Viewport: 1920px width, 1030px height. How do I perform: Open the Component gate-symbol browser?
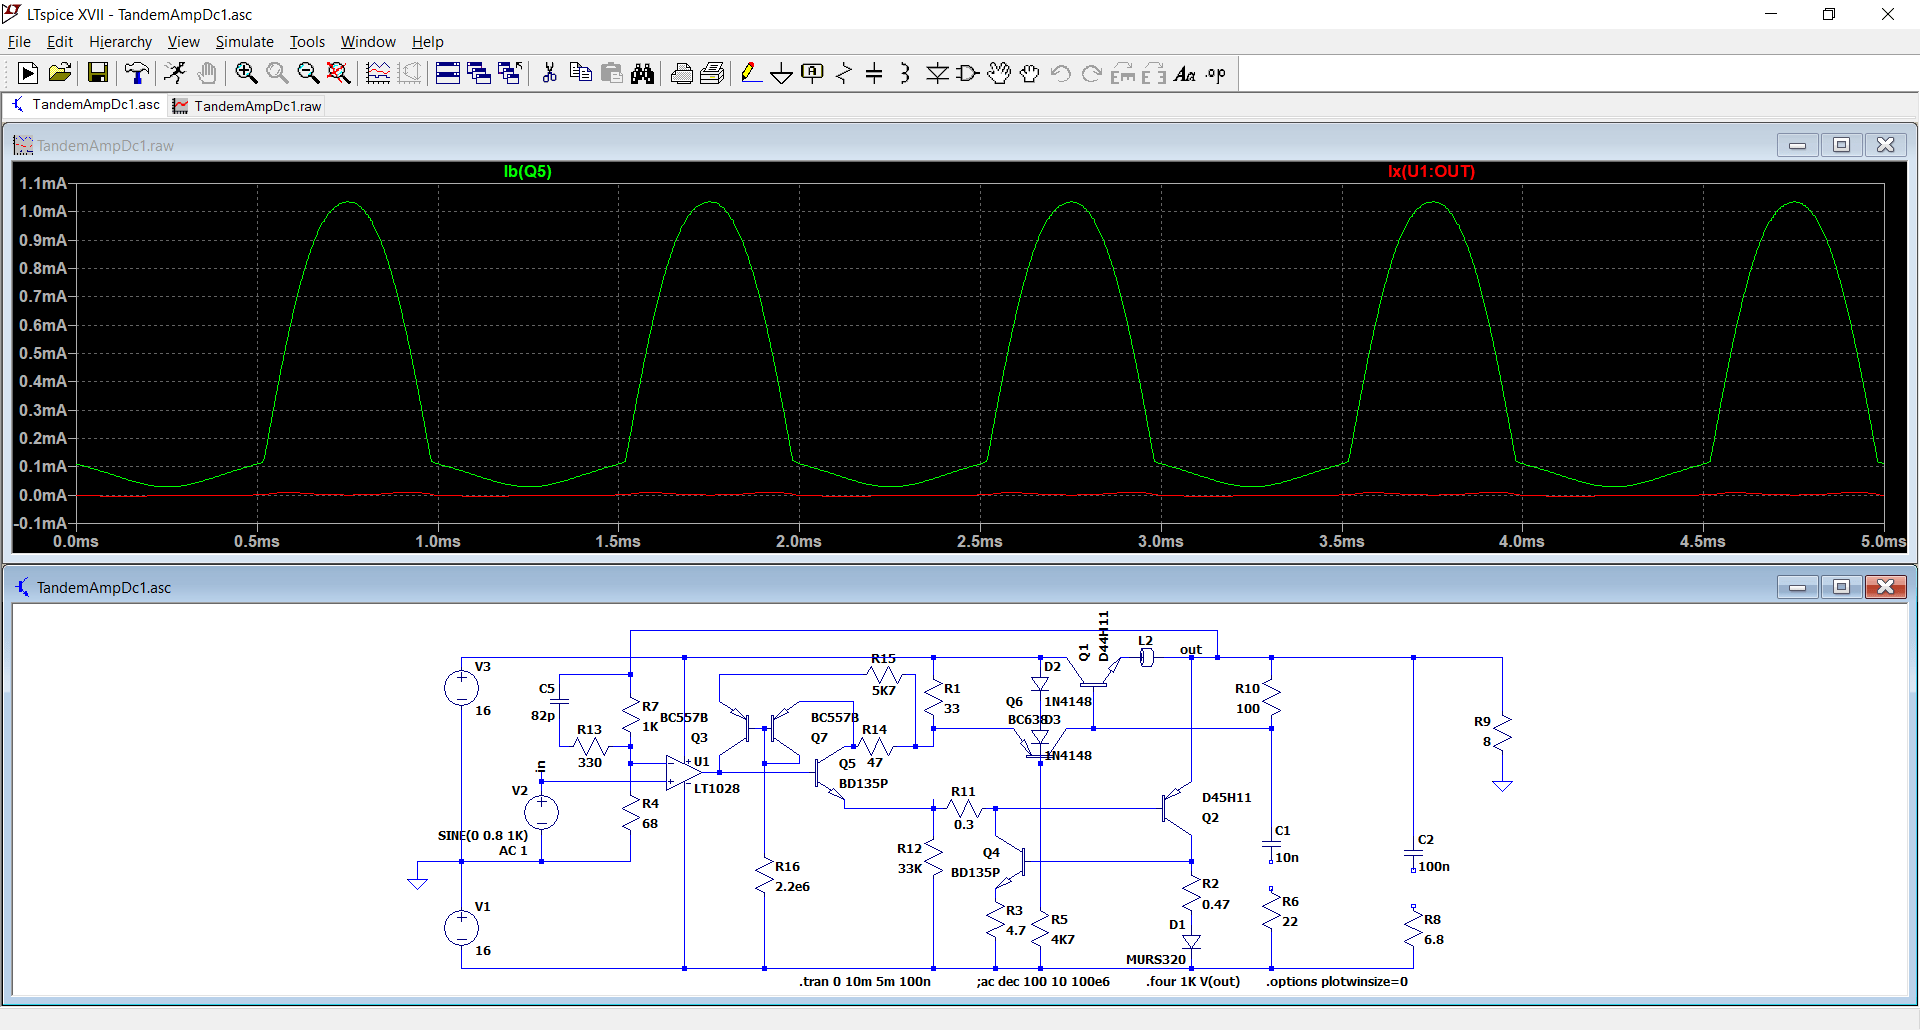coord(968,73)
